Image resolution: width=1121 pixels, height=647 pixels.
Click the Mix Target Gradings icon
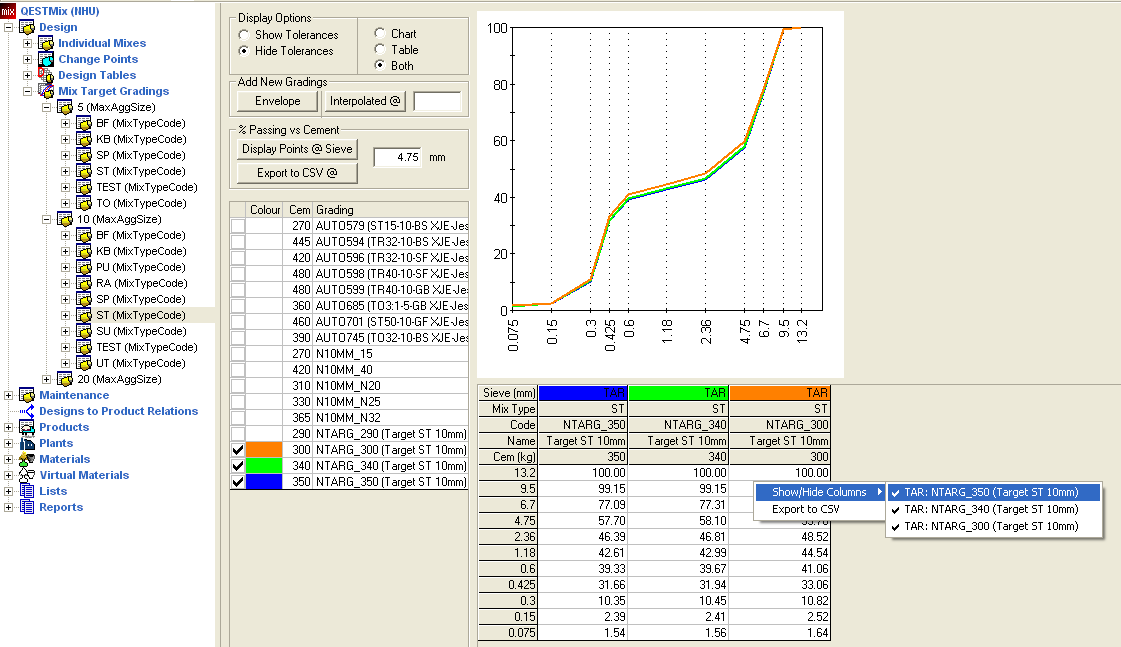point(46,91)
